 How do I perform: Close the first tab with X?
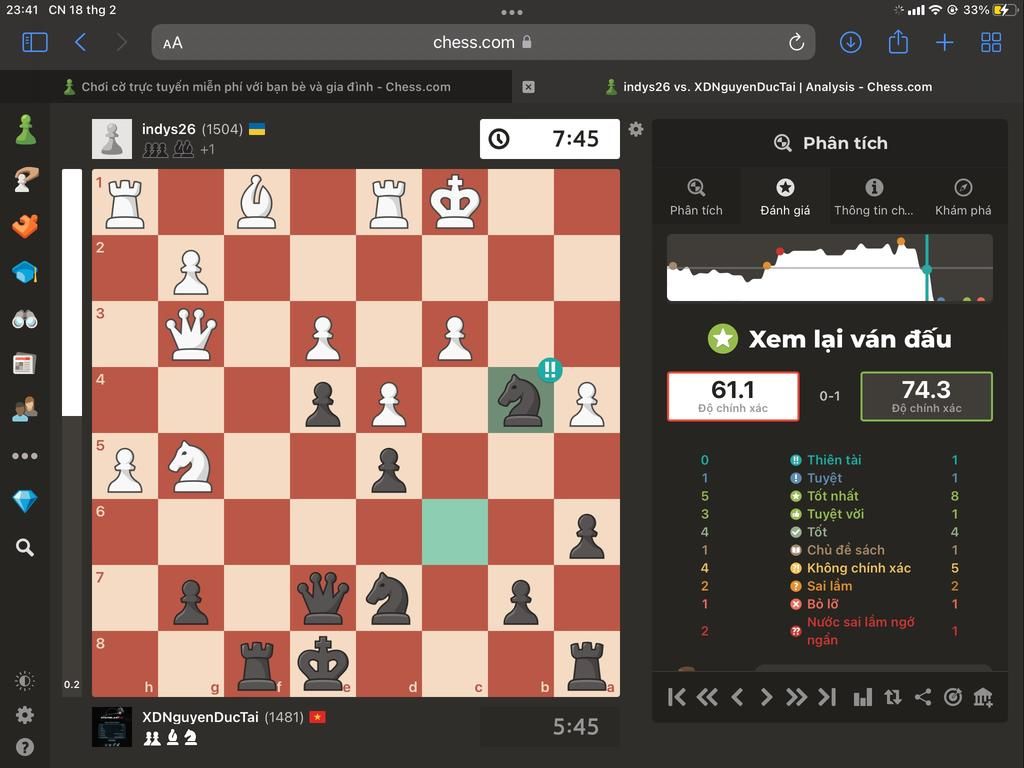[x=528, y=87]
